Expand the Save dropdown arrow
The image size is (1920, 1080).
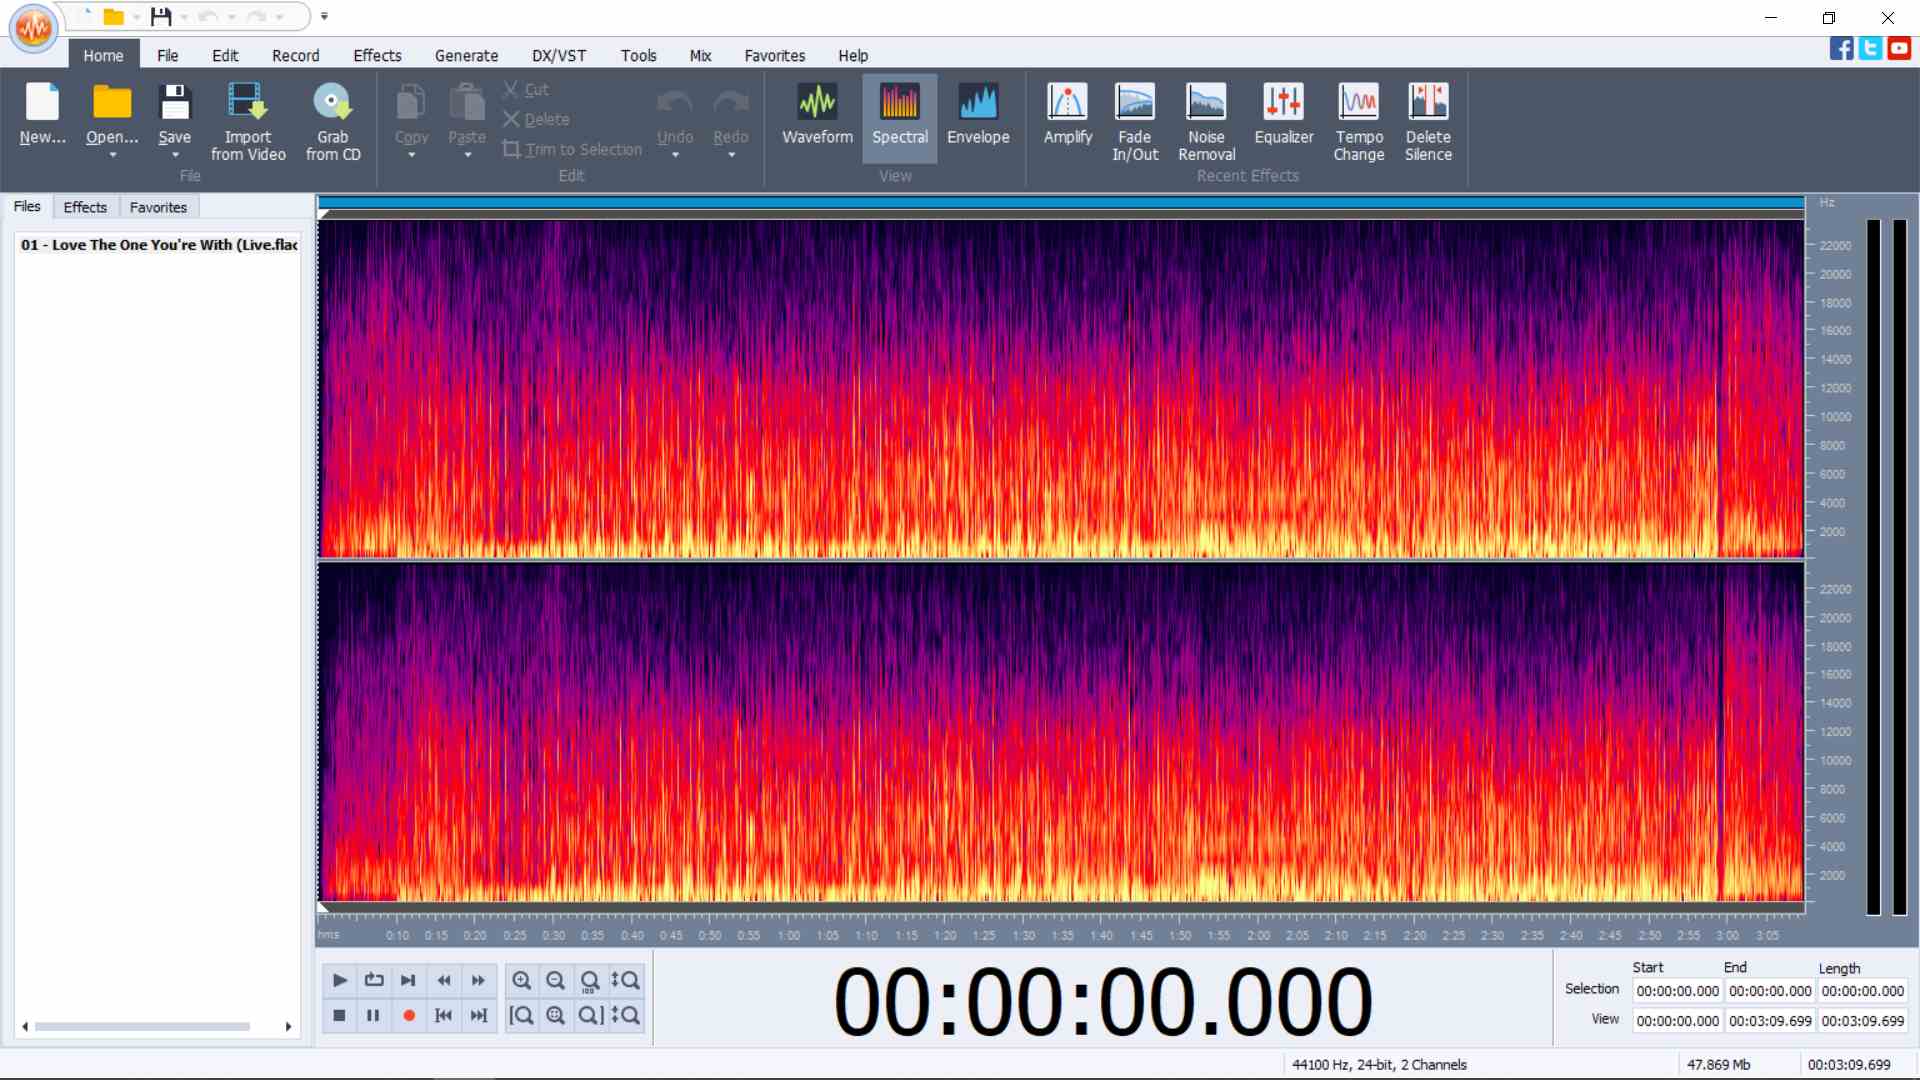(175, 156)
